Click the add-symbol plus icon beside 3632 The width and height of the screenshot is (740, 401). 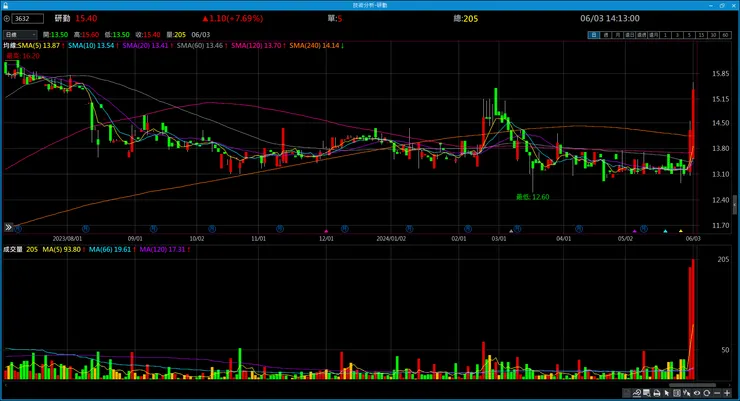pyautogui.click(x=7, y=19)
